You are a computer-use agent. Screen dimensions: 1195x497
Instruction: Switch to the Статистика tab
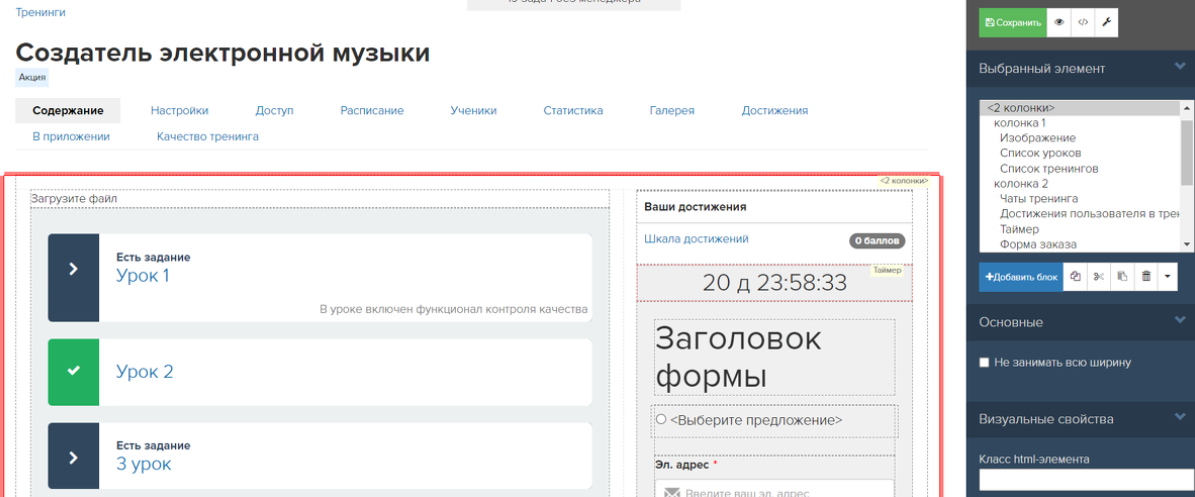(x=573, y=111)
